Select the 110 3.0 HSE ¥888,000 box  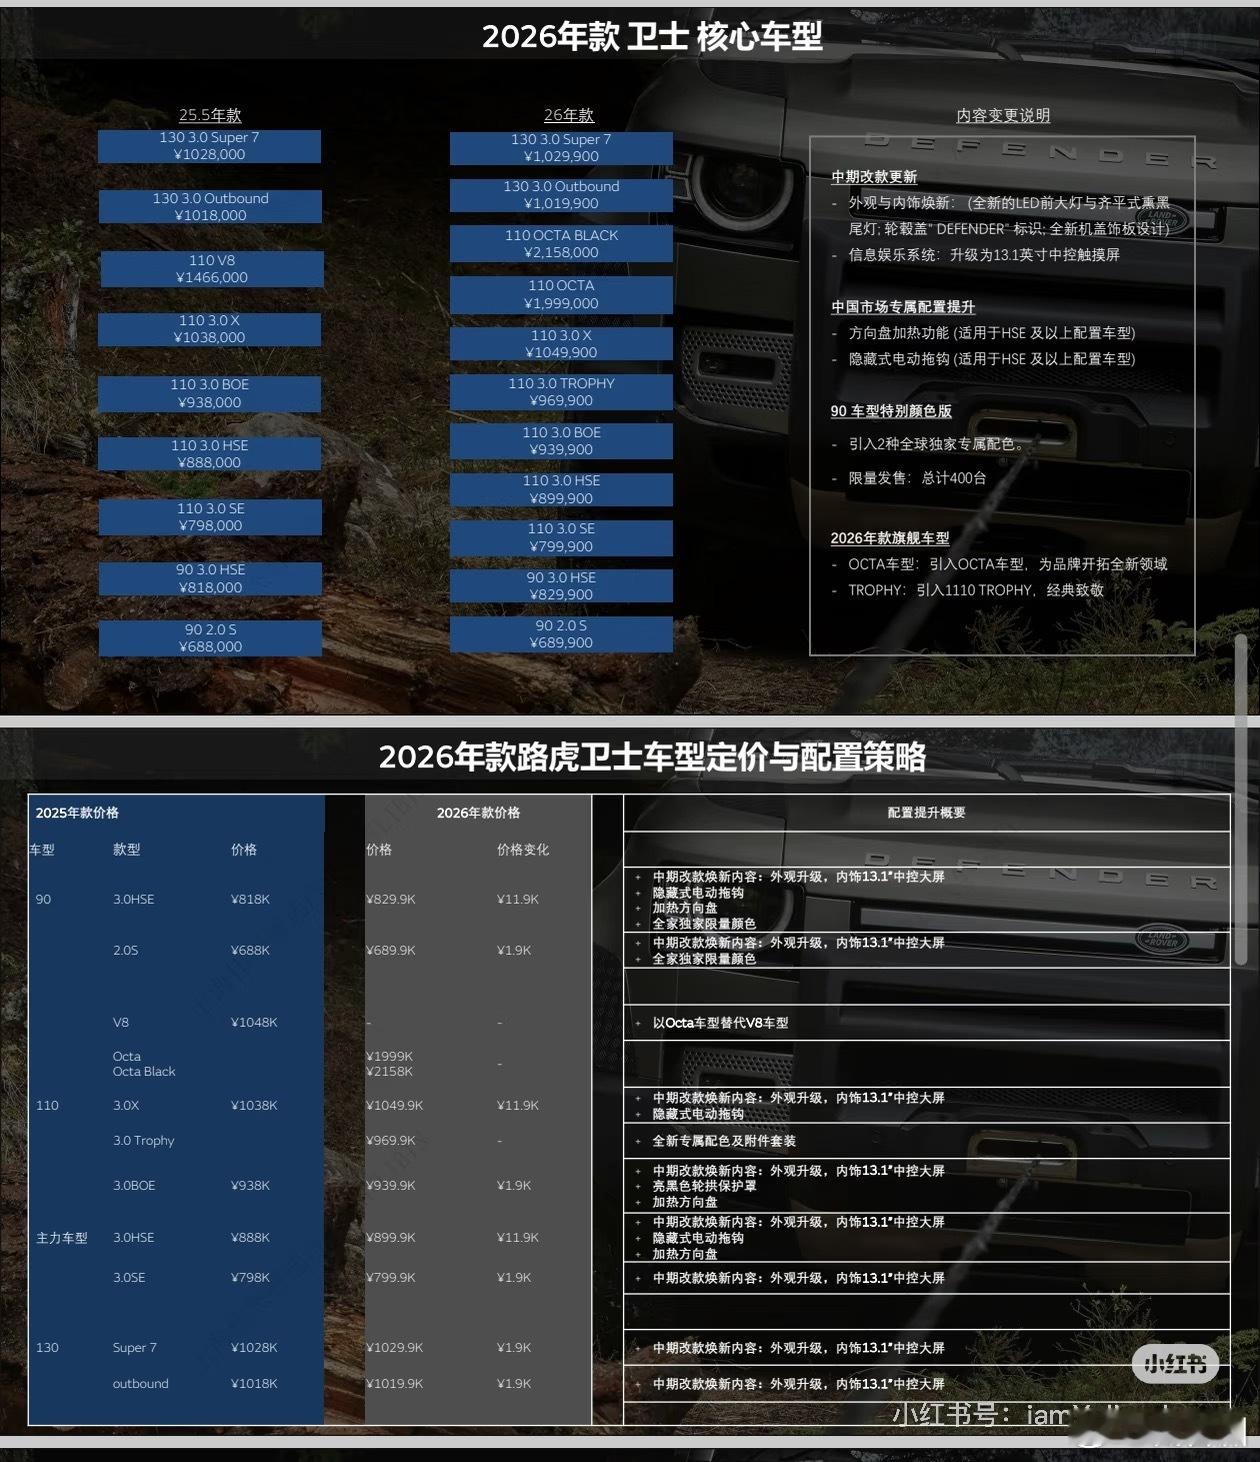[209, 454]
